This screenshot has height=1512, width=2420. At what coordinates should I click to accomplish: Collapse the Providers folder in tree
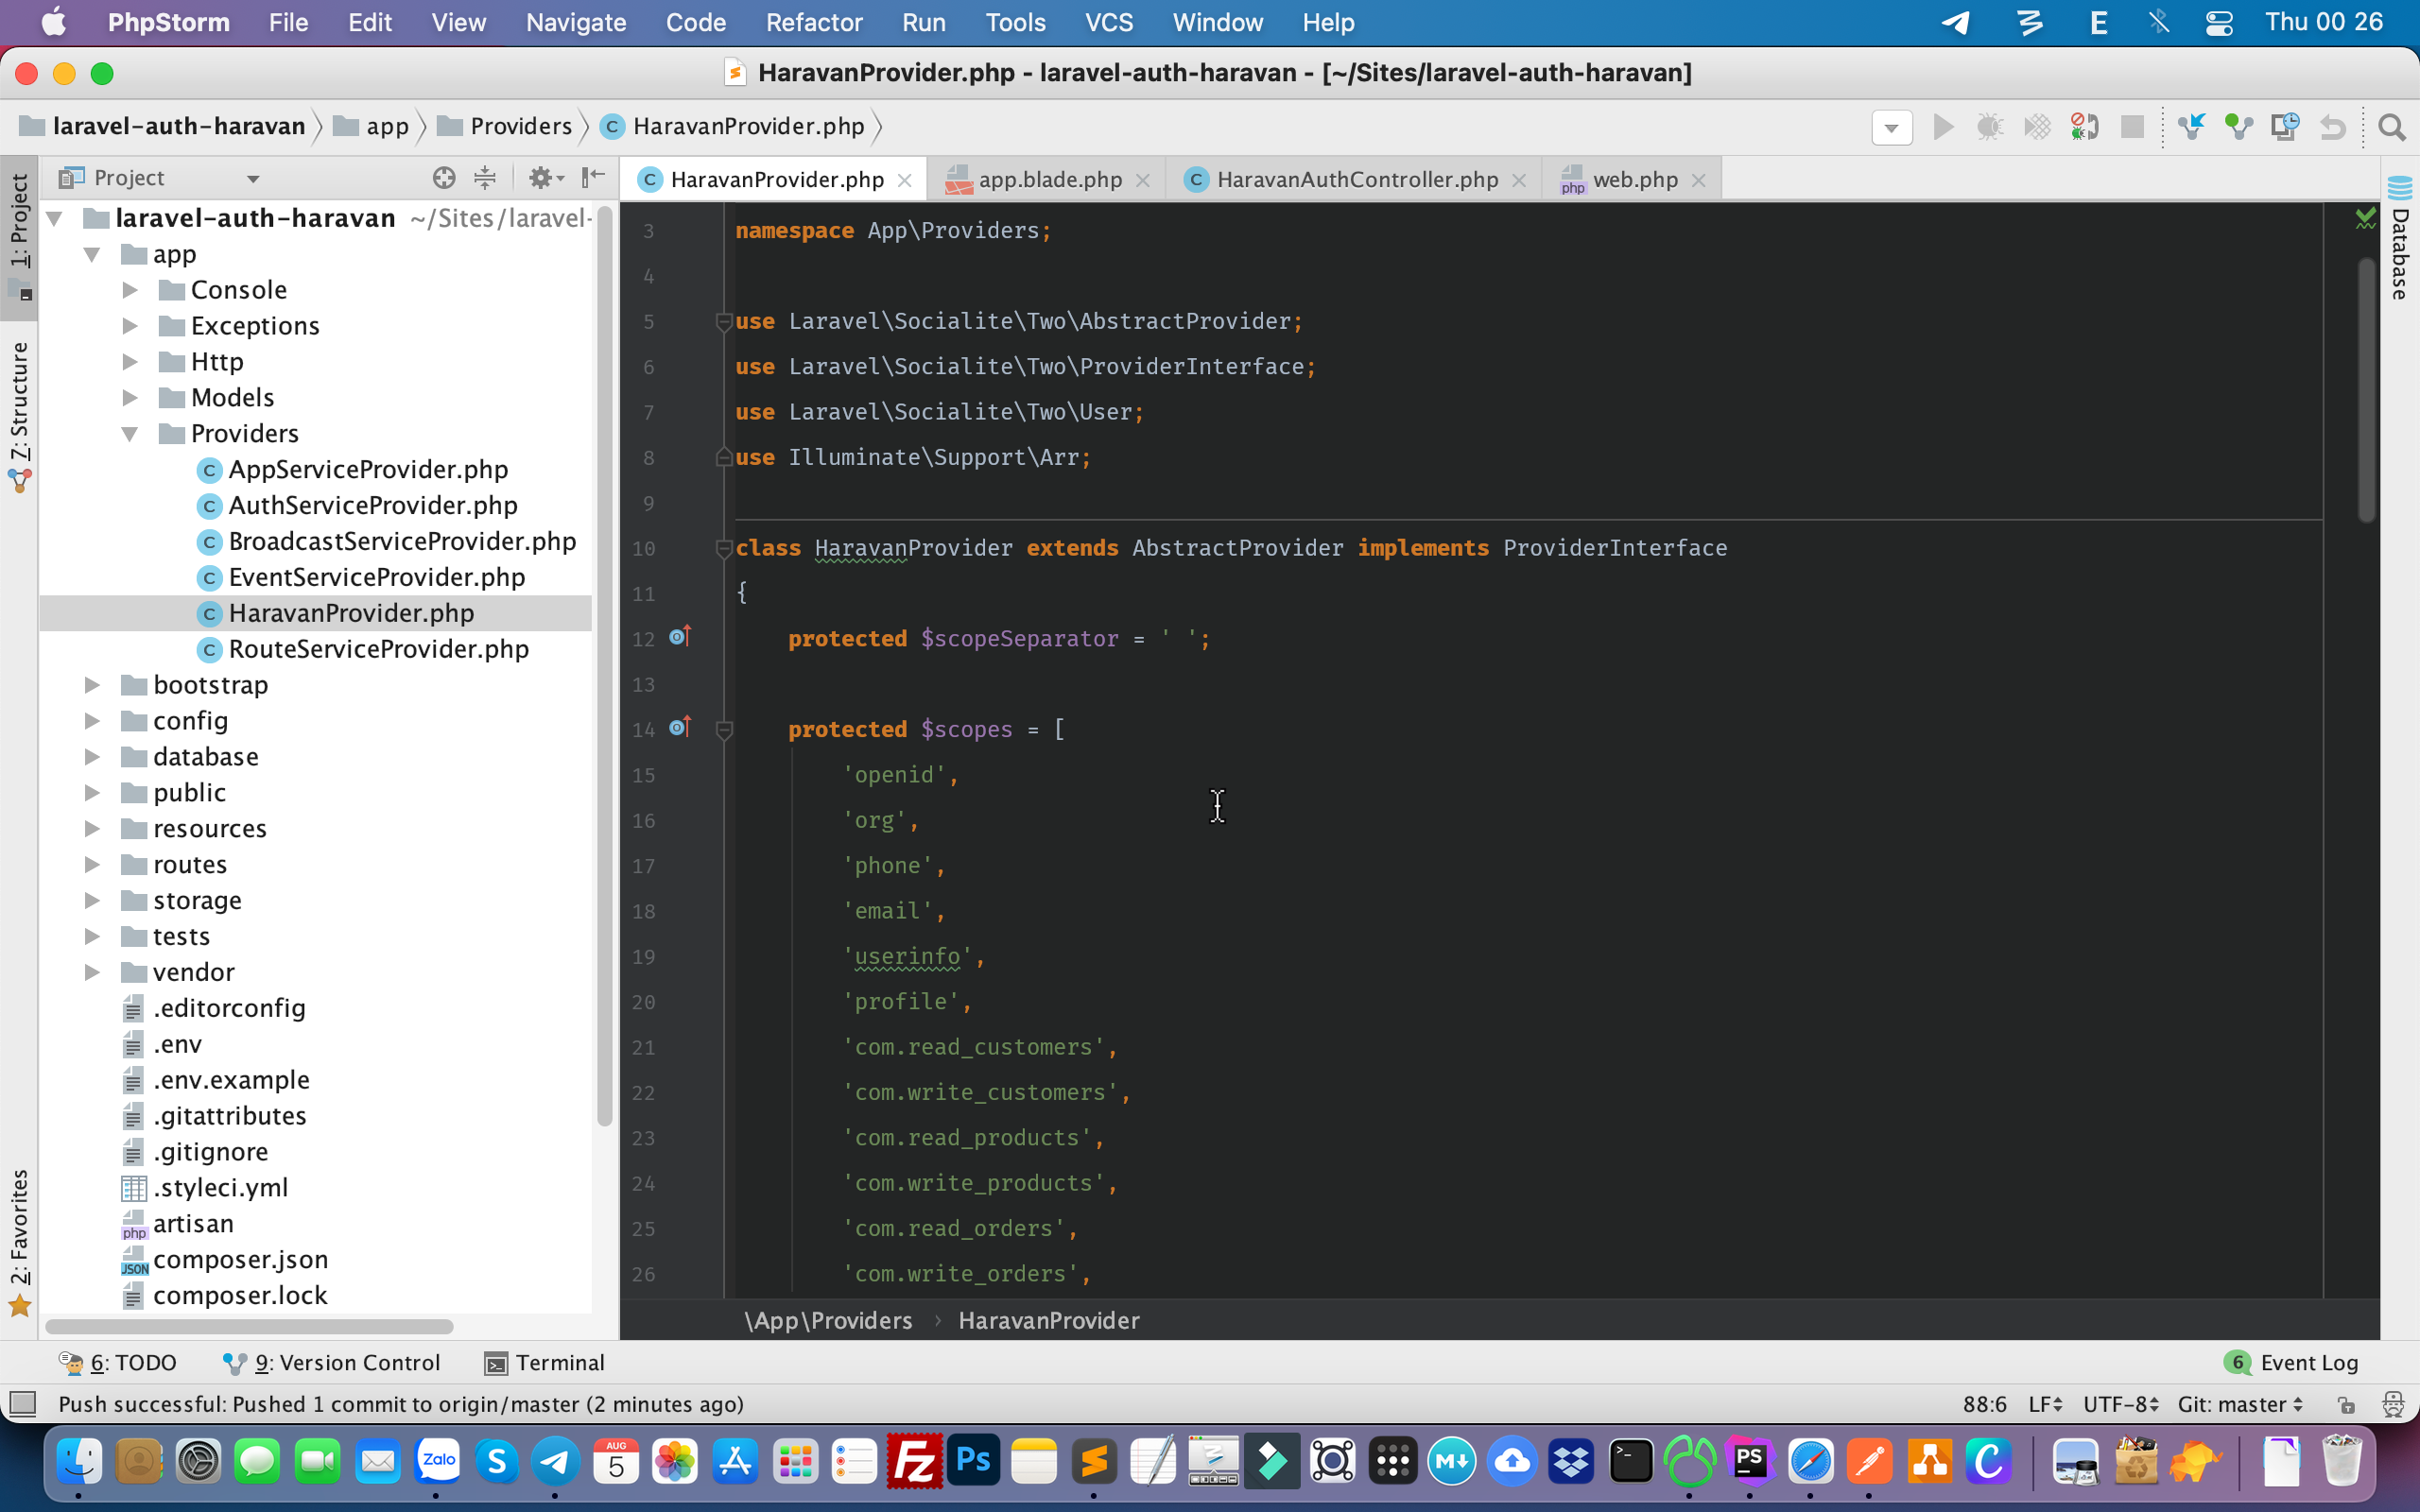pyautogui.click(x=130, y=434)
